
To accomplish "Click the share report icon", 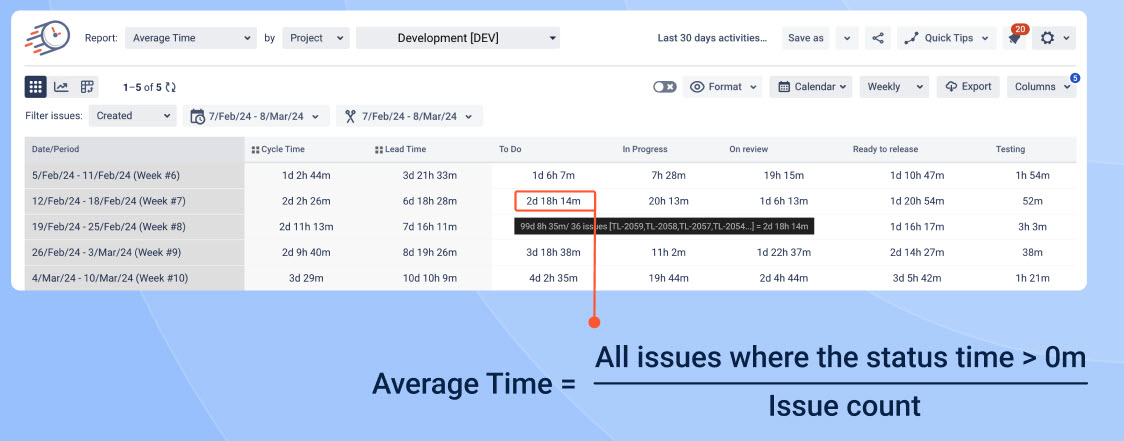I will [878, 38].
